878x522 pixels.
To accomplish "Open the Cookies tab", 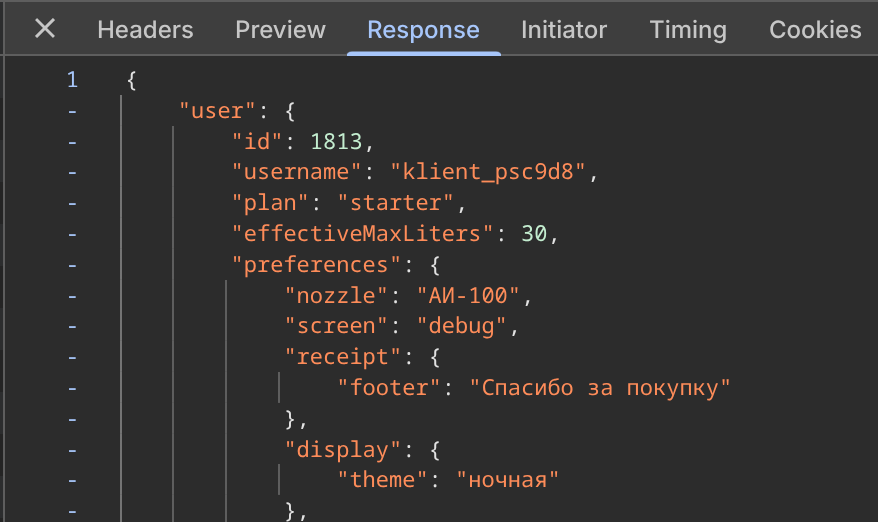I will pos(815,30).
